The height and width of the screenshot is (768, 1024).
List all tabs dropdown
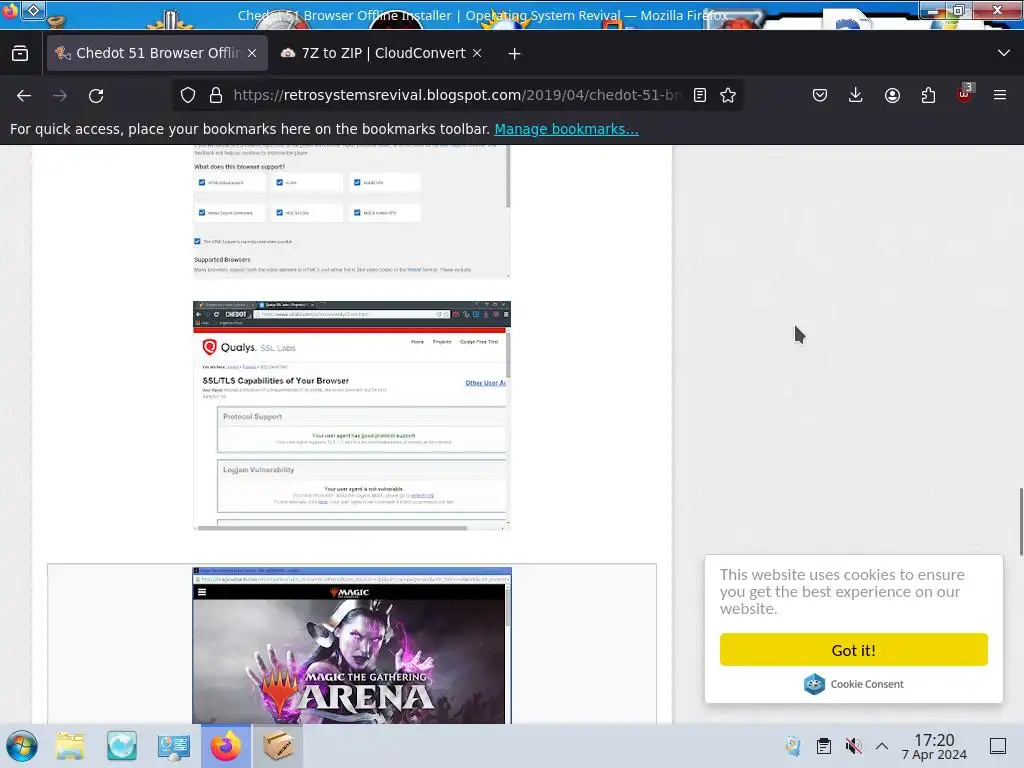[x=1004, y=53]
